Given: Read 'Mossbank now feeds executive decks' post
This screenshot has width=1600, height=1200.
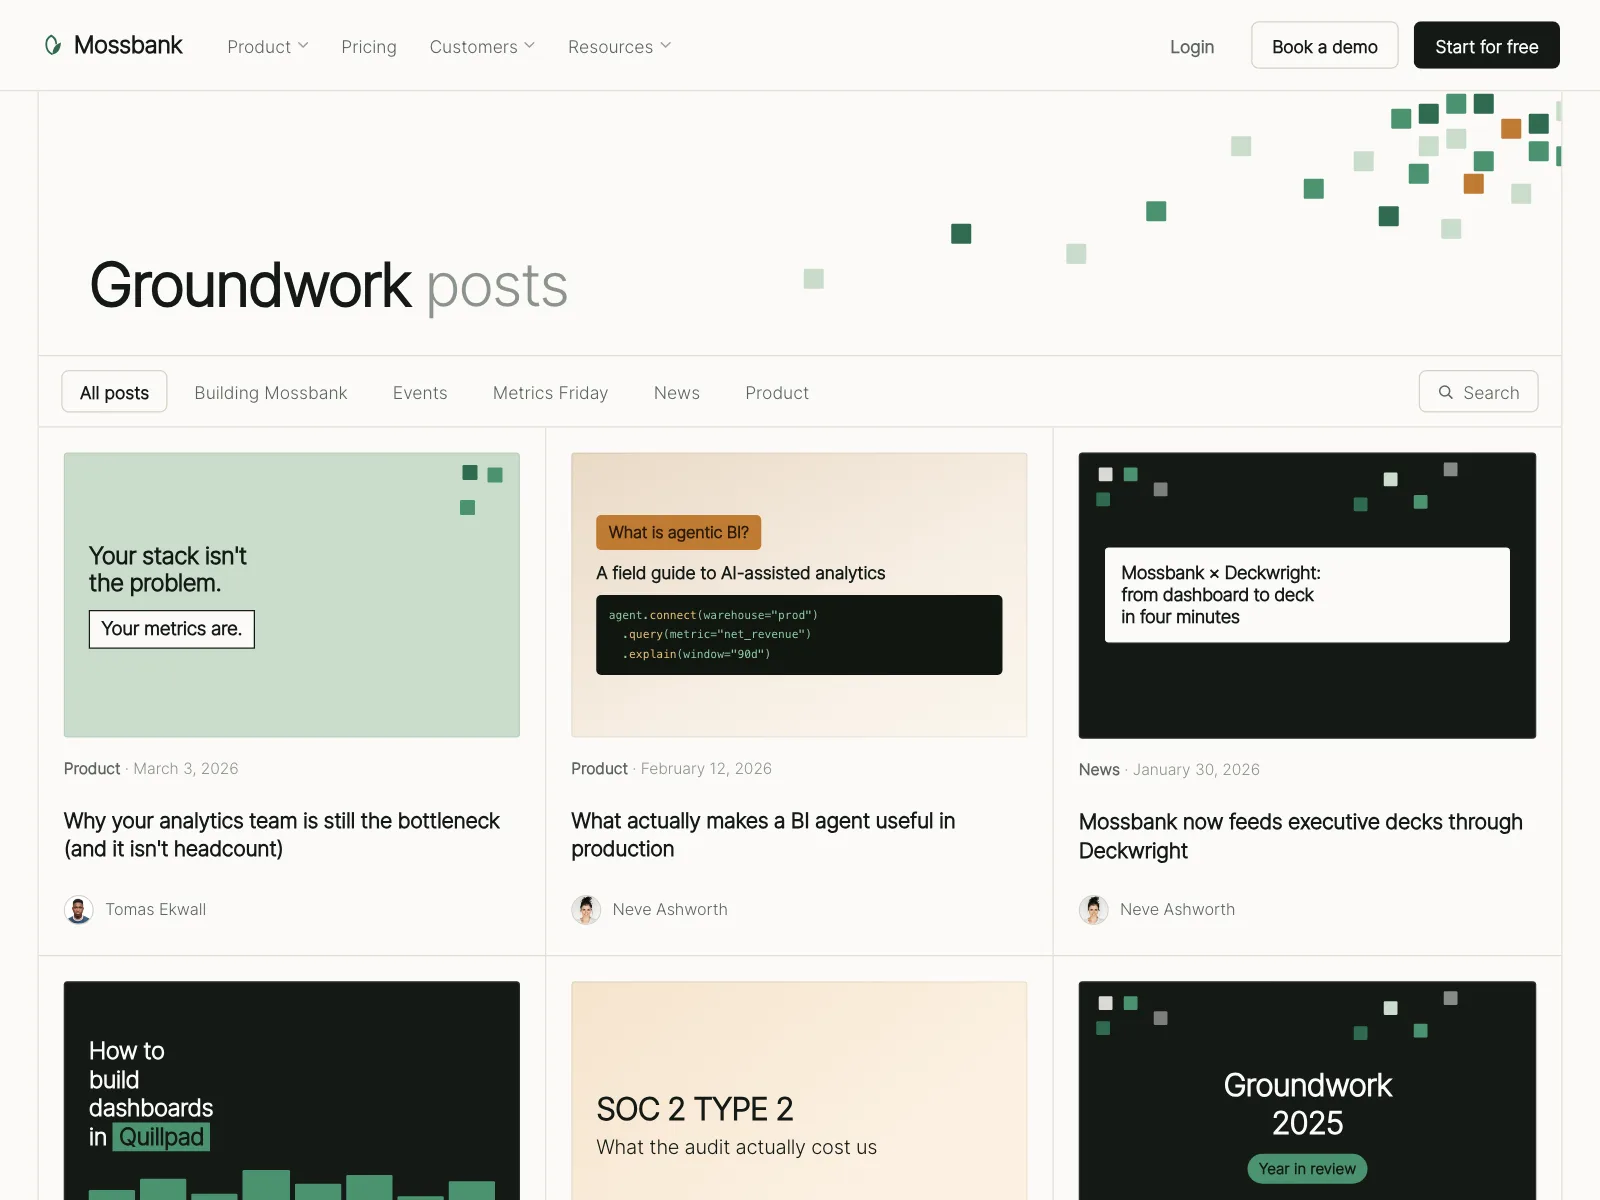Looking at the screenshot, I should pyautogui.click(x=1301, y=836).
